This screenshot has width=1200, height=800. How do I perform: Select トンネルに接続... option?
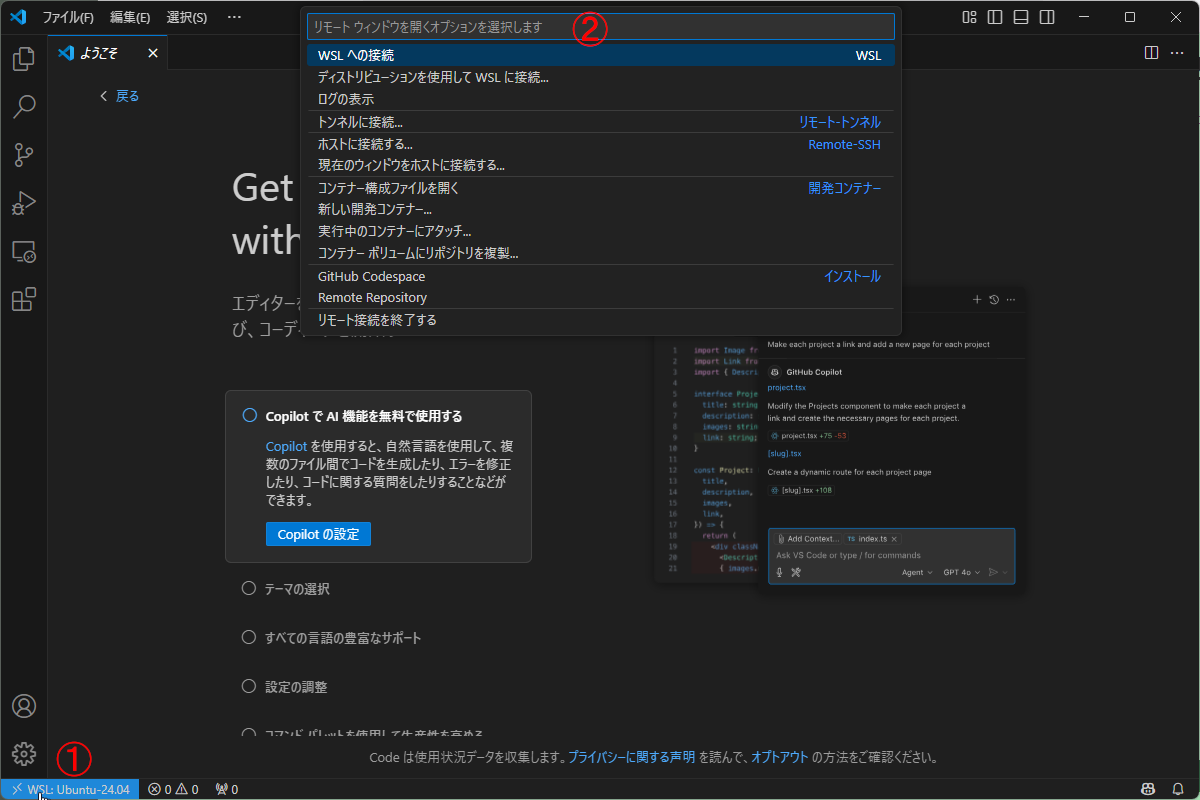pos(601,122)
